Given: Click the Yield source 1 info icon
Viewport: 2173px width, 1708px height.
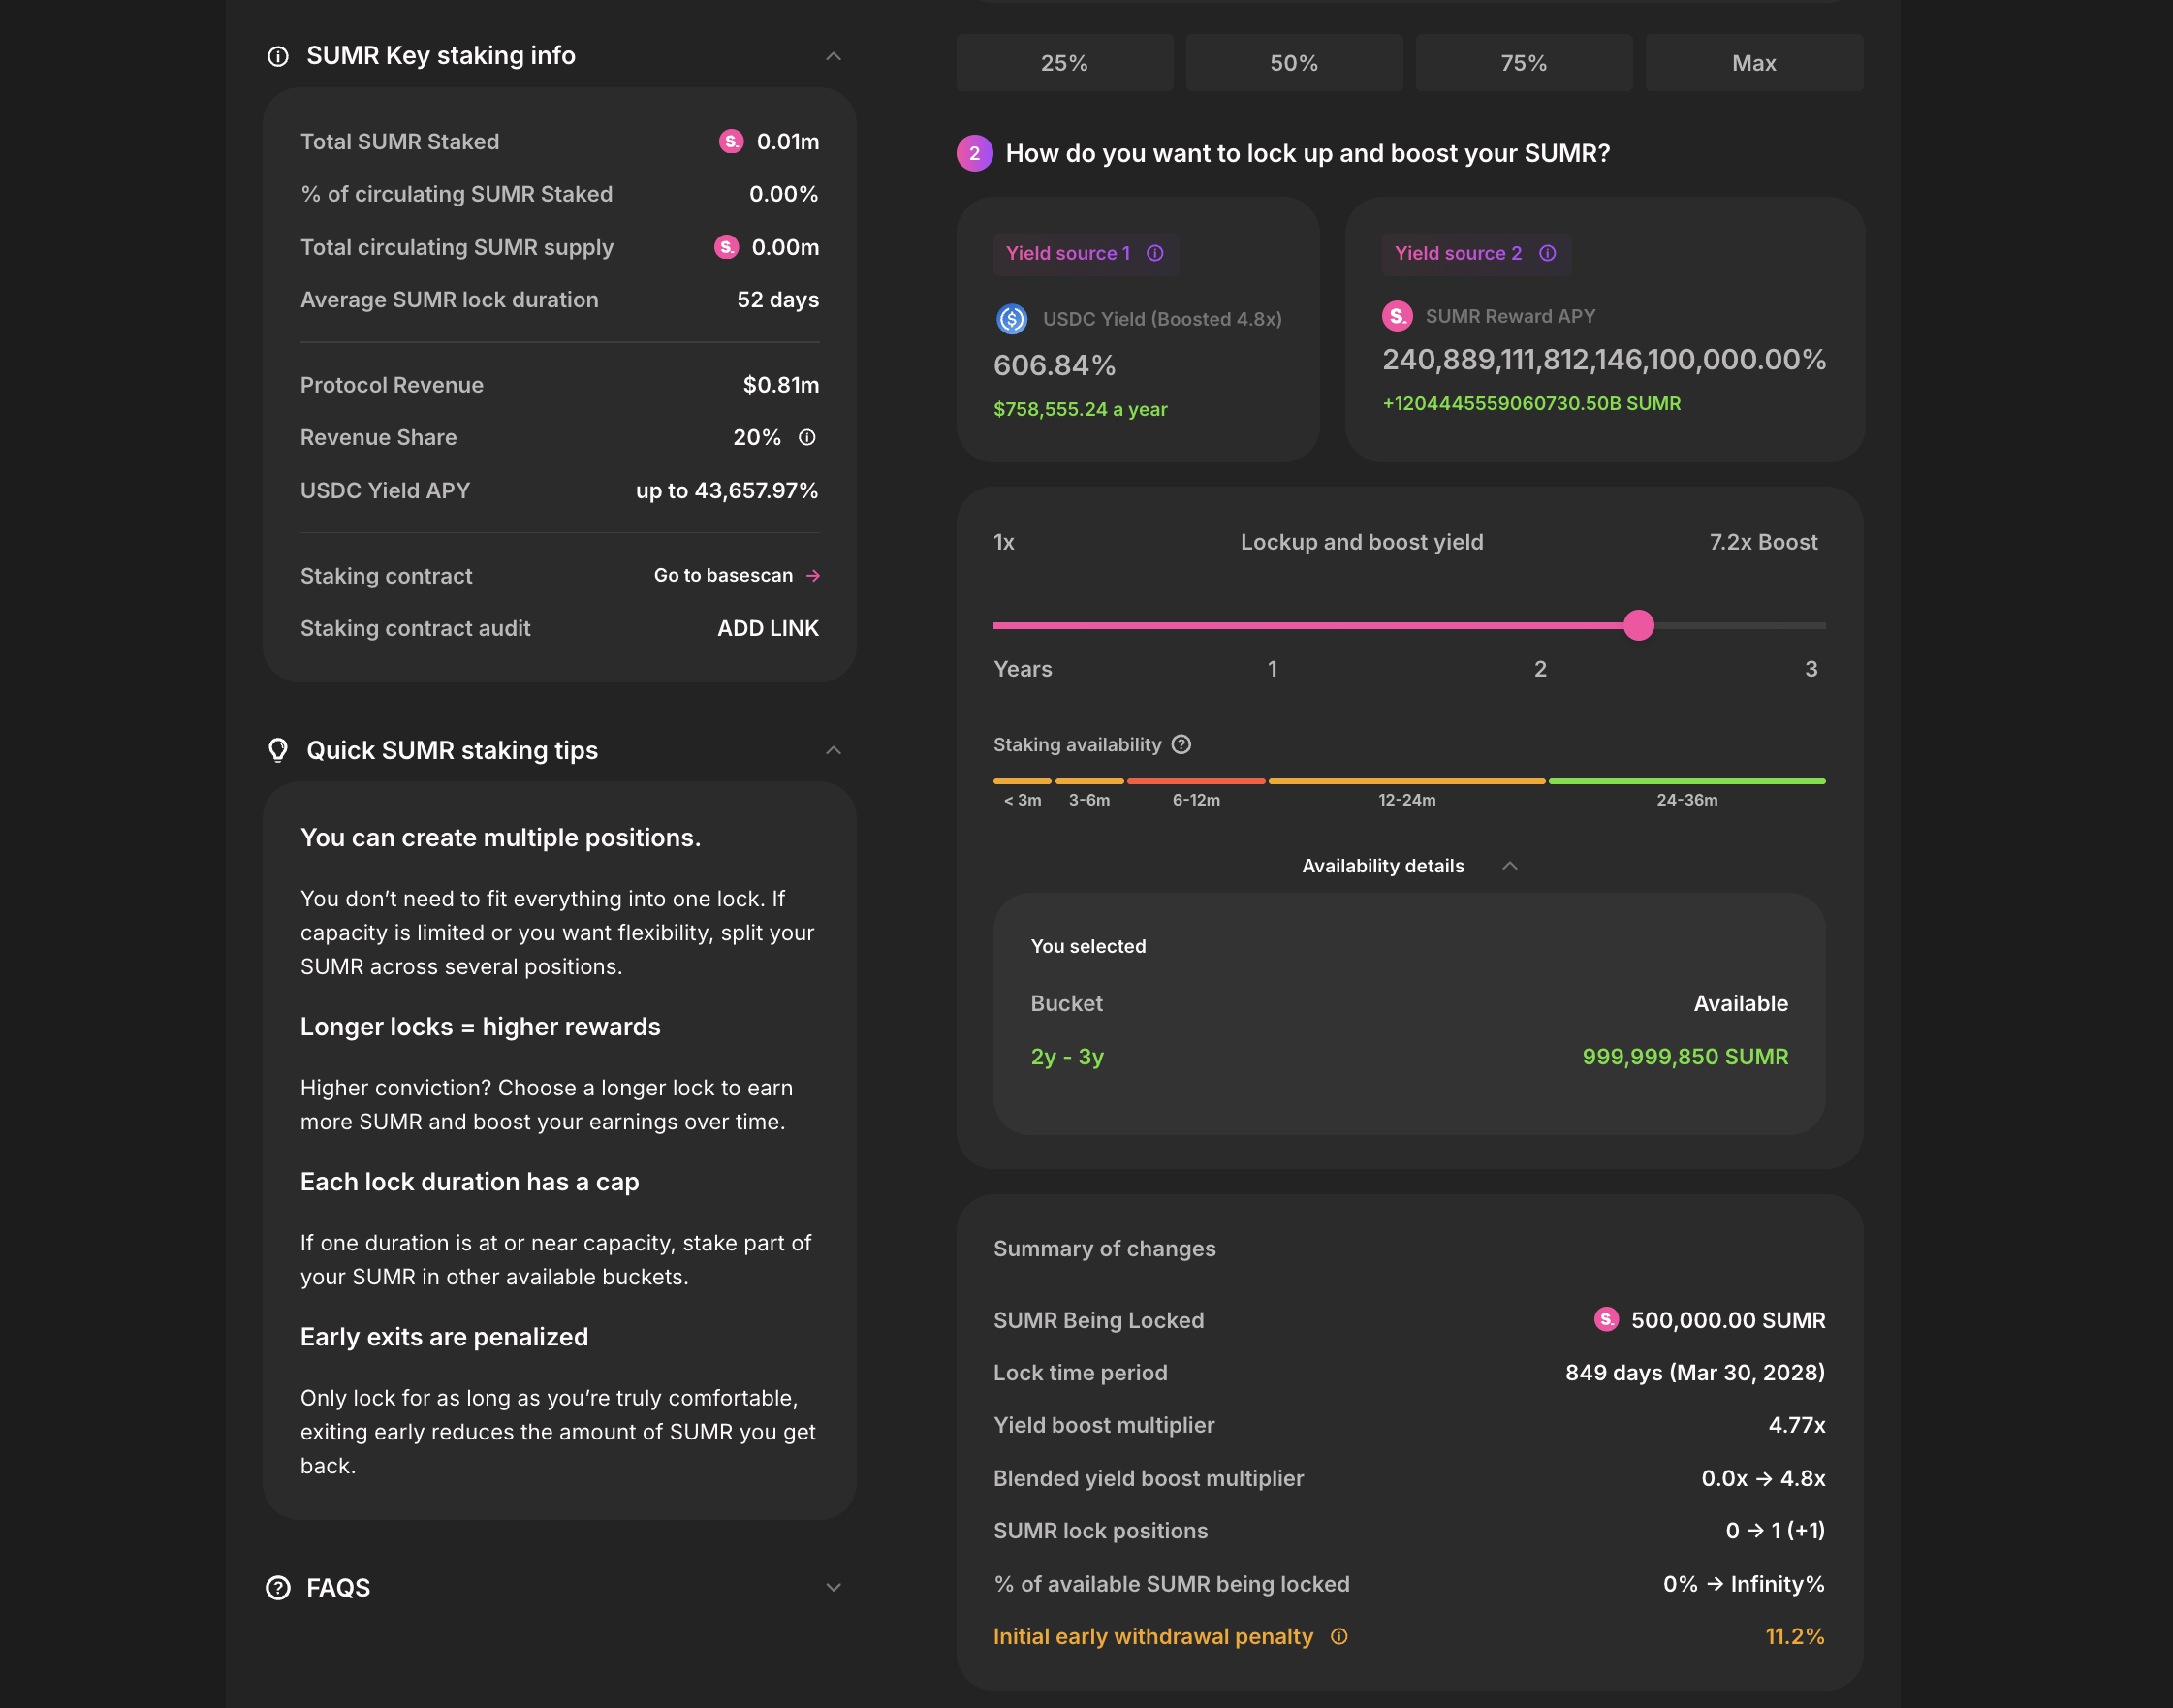Looking at the screenshot, I should click(1155, 253).
